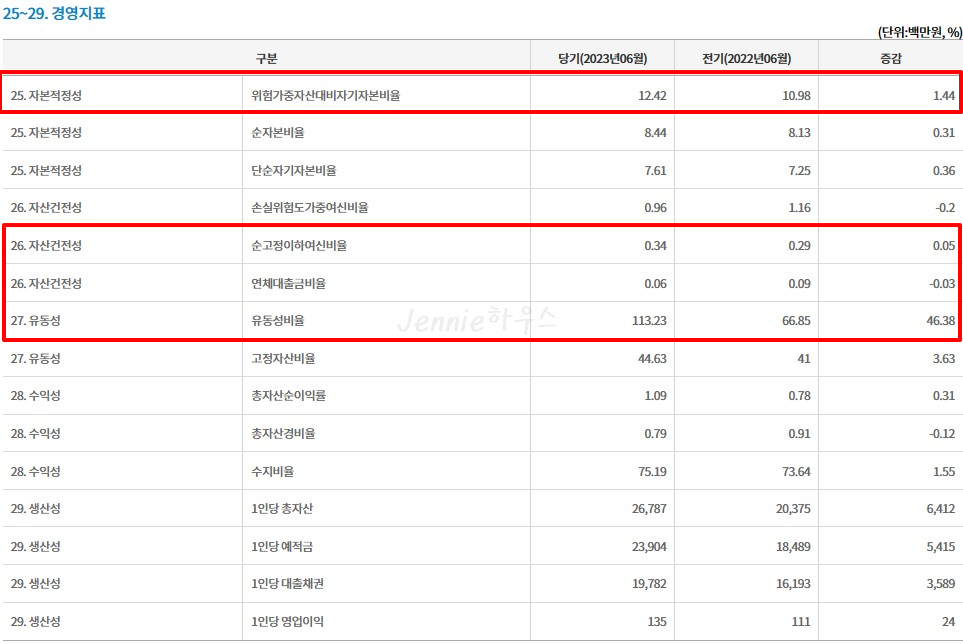
Task: Click the Jennie하우스 watermark text
Action: [479, 318]
